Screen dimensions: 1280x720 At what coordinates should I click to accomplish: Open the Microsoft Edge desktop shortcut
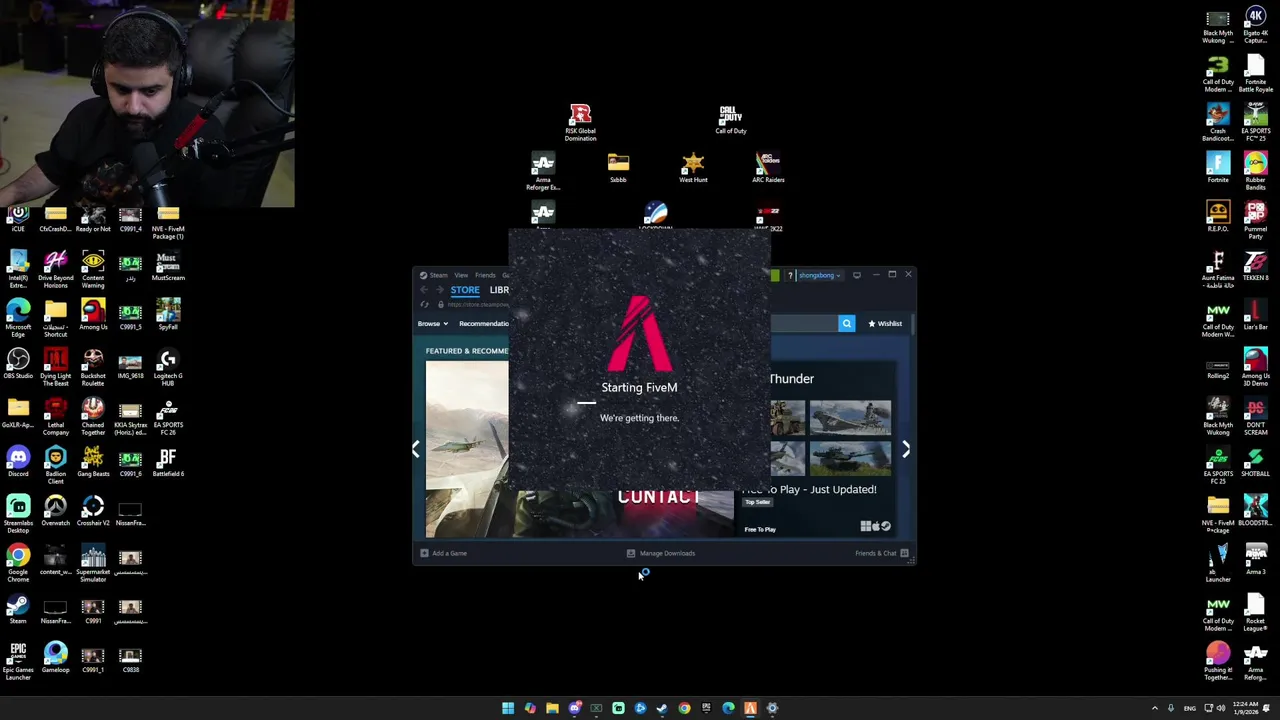point(18,318)
